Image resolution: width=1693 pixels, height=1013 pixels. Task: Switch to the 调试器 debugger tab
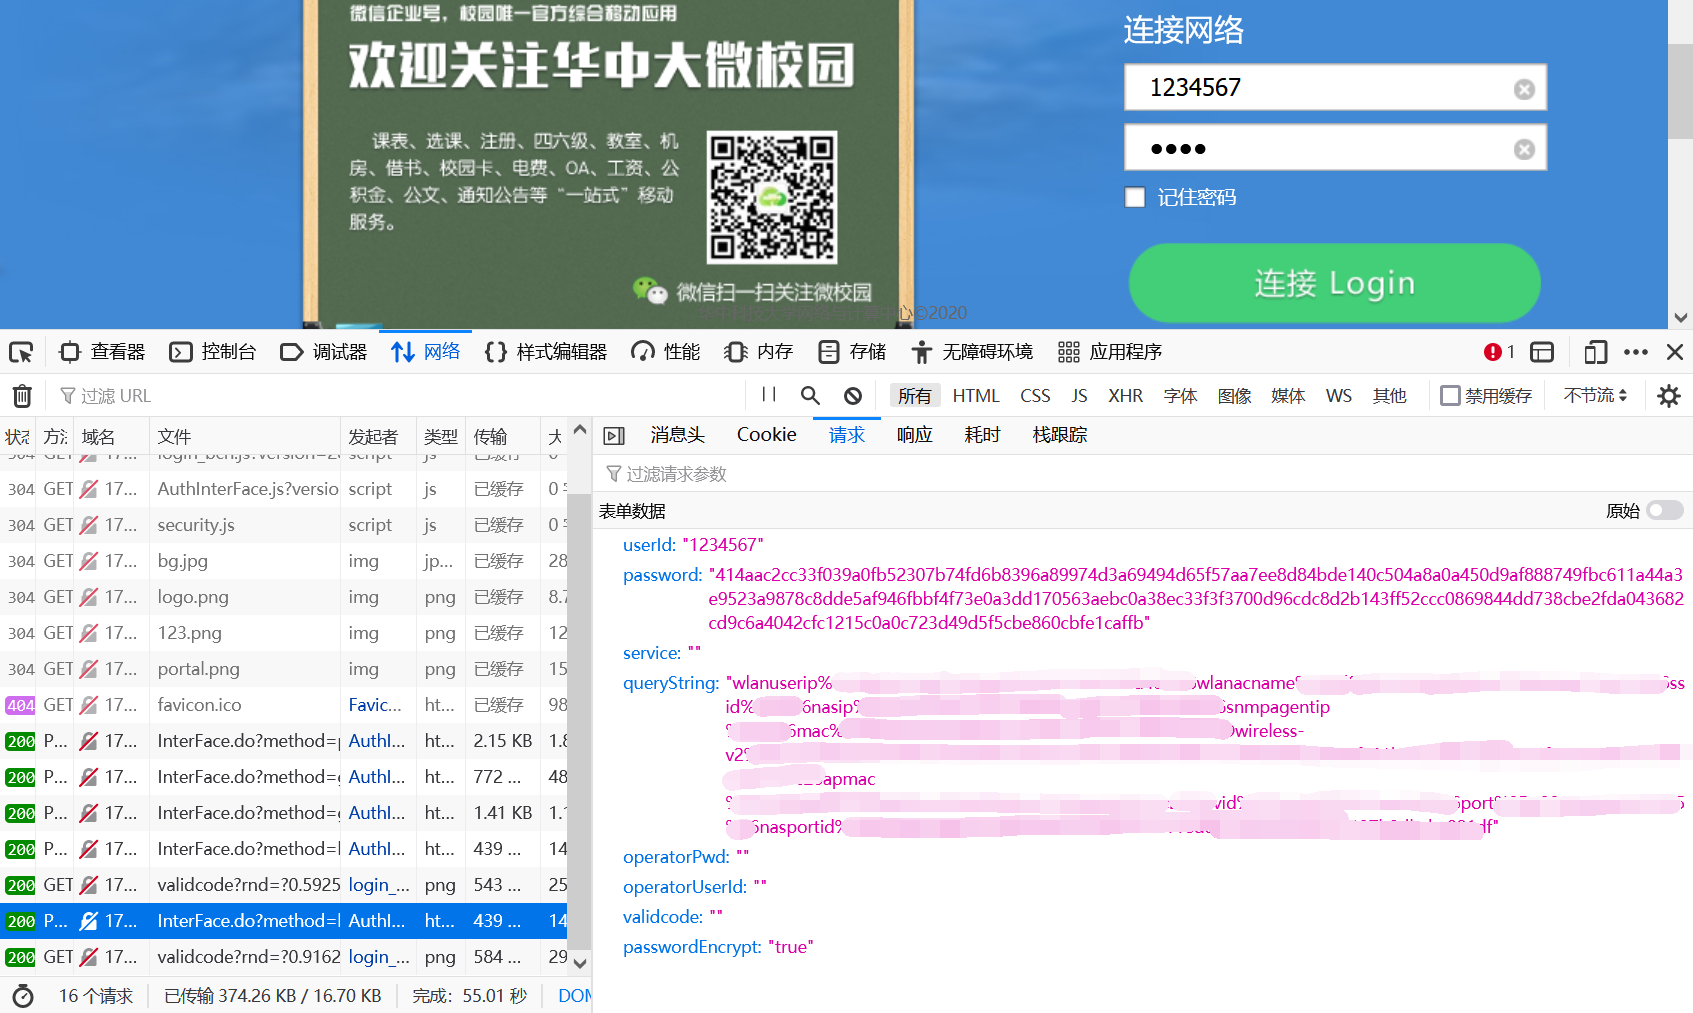pyautogui.click(x=324, y=352)
